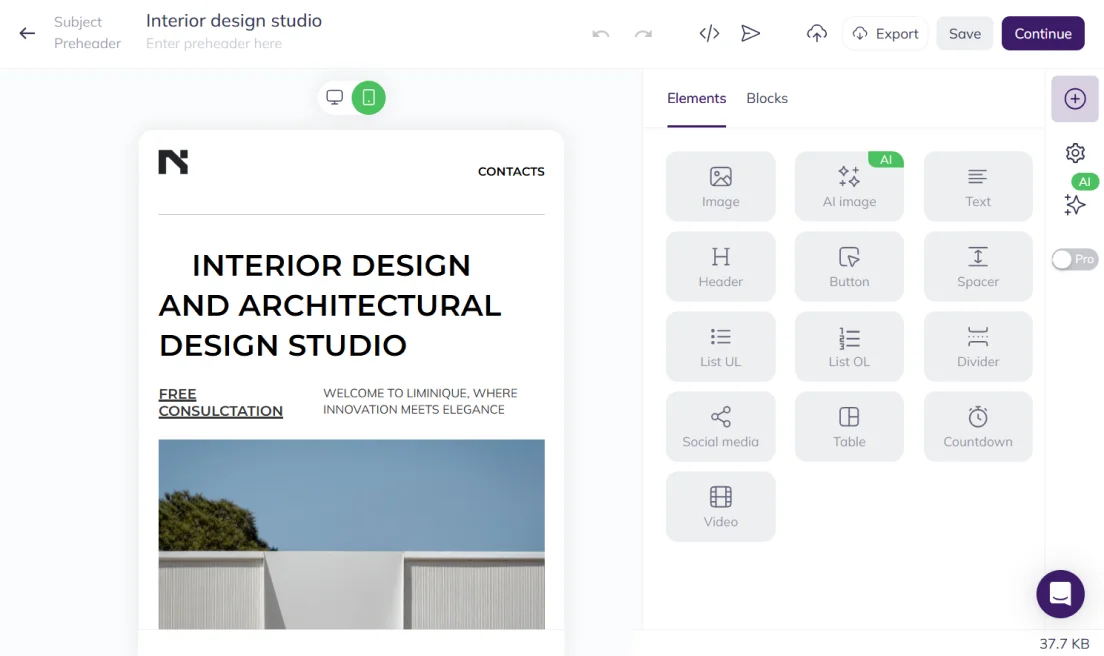Add the Divider element

point(978,347)
